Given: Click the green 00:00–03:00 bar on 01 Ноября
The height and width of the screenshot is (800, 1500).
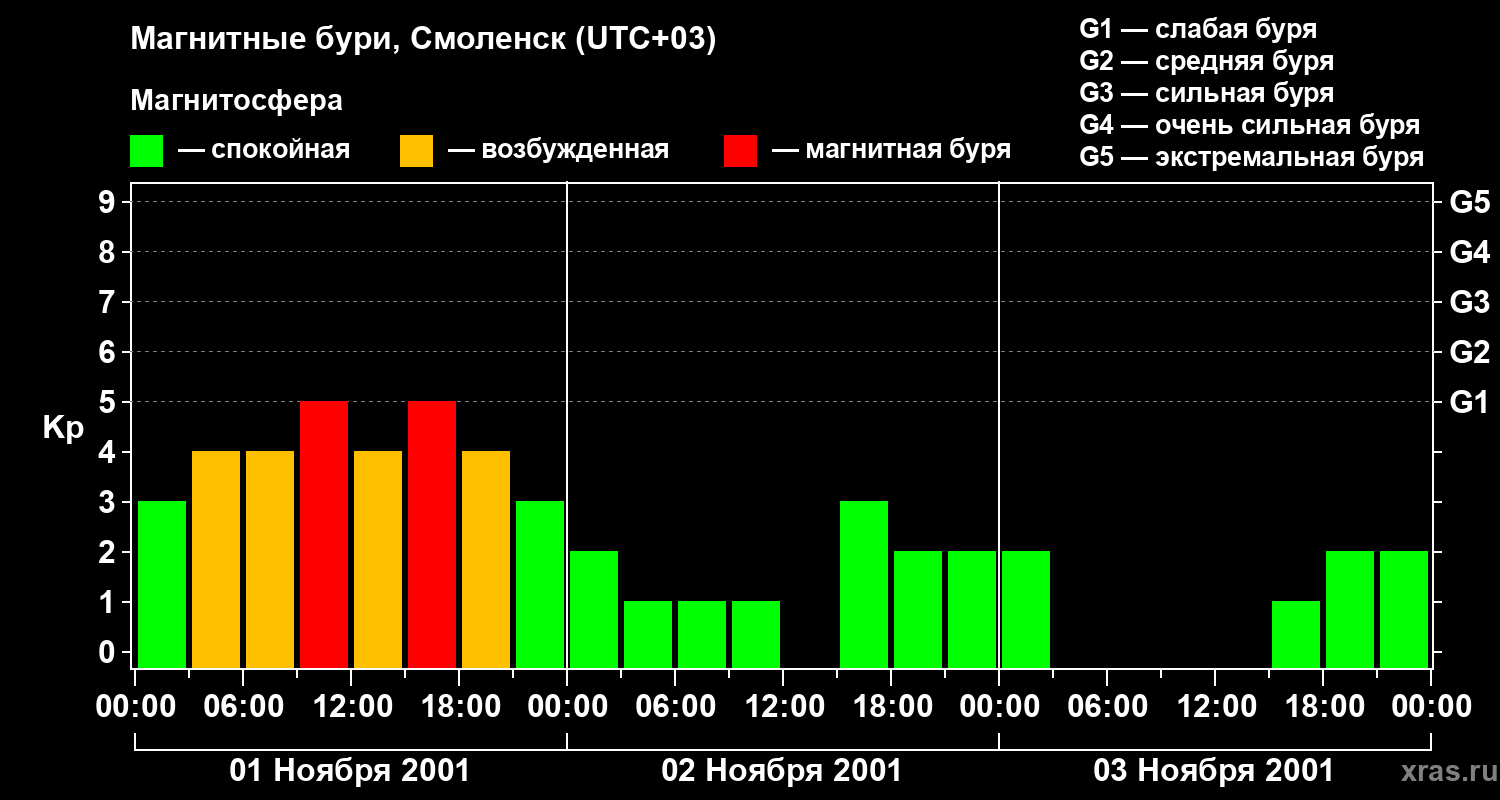Looking at the screenshot, I should (x=162, y=584).
